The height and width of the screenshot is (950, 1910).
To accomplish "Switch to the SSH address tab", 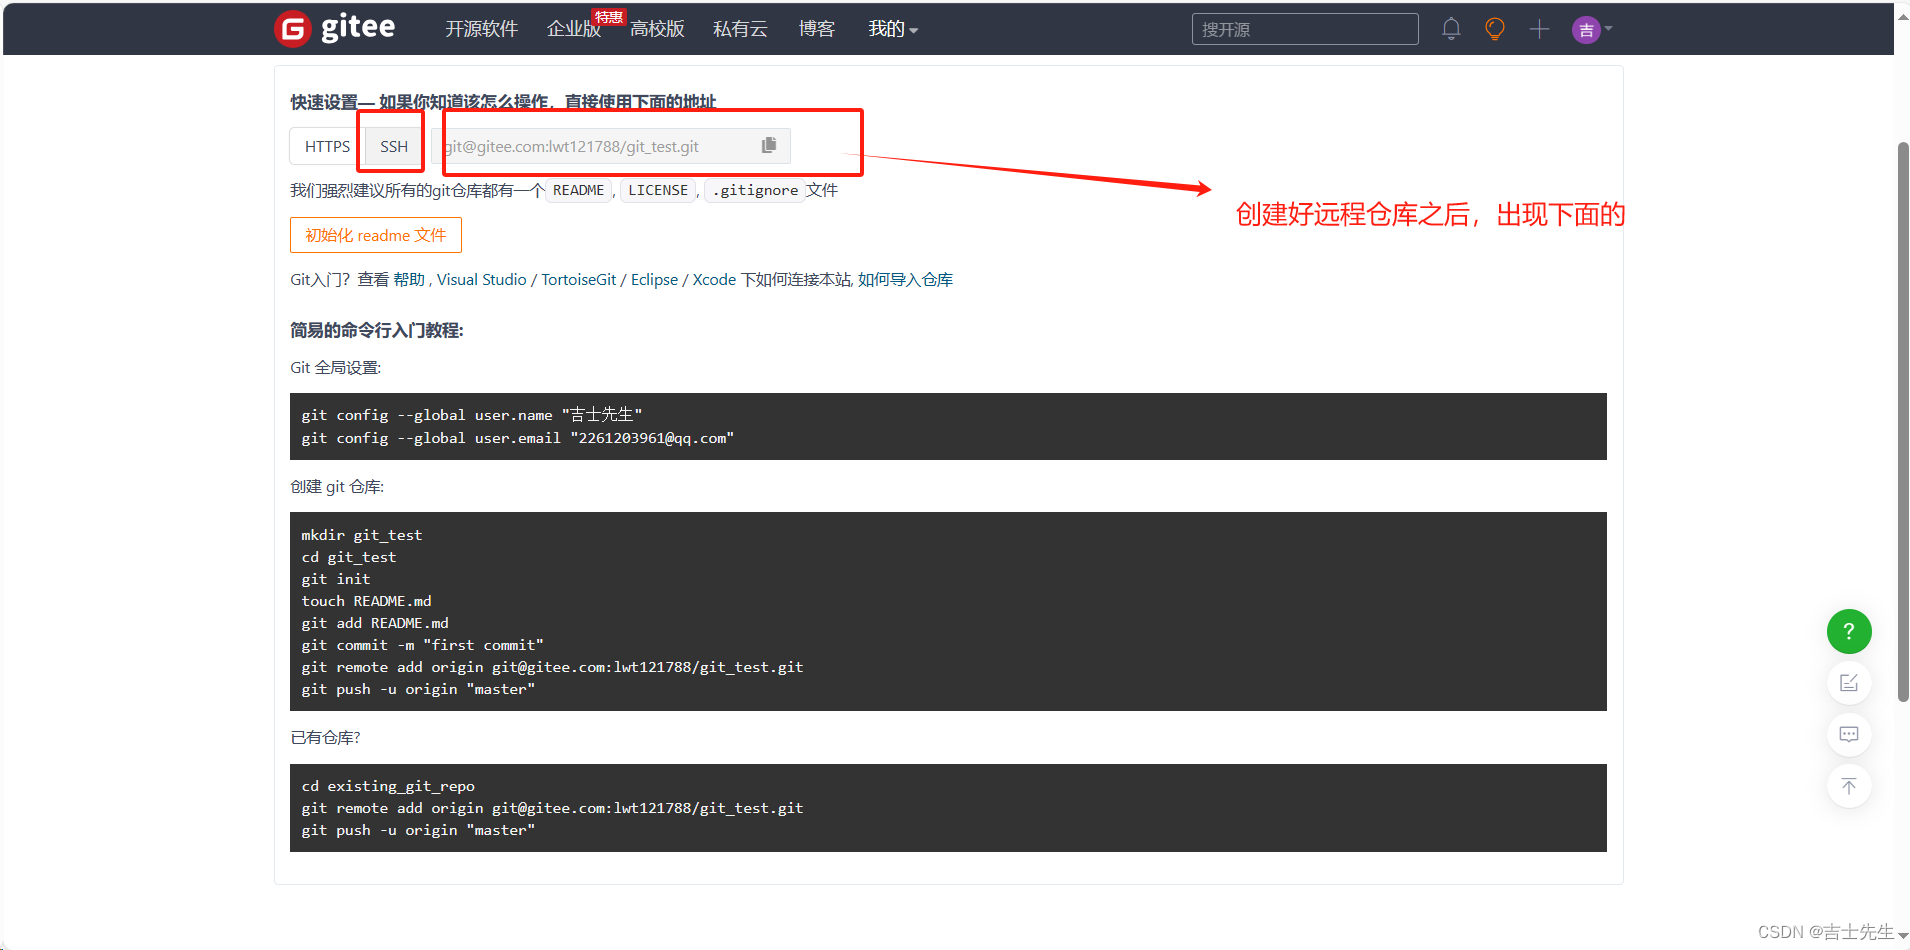I will click(394, 146).
